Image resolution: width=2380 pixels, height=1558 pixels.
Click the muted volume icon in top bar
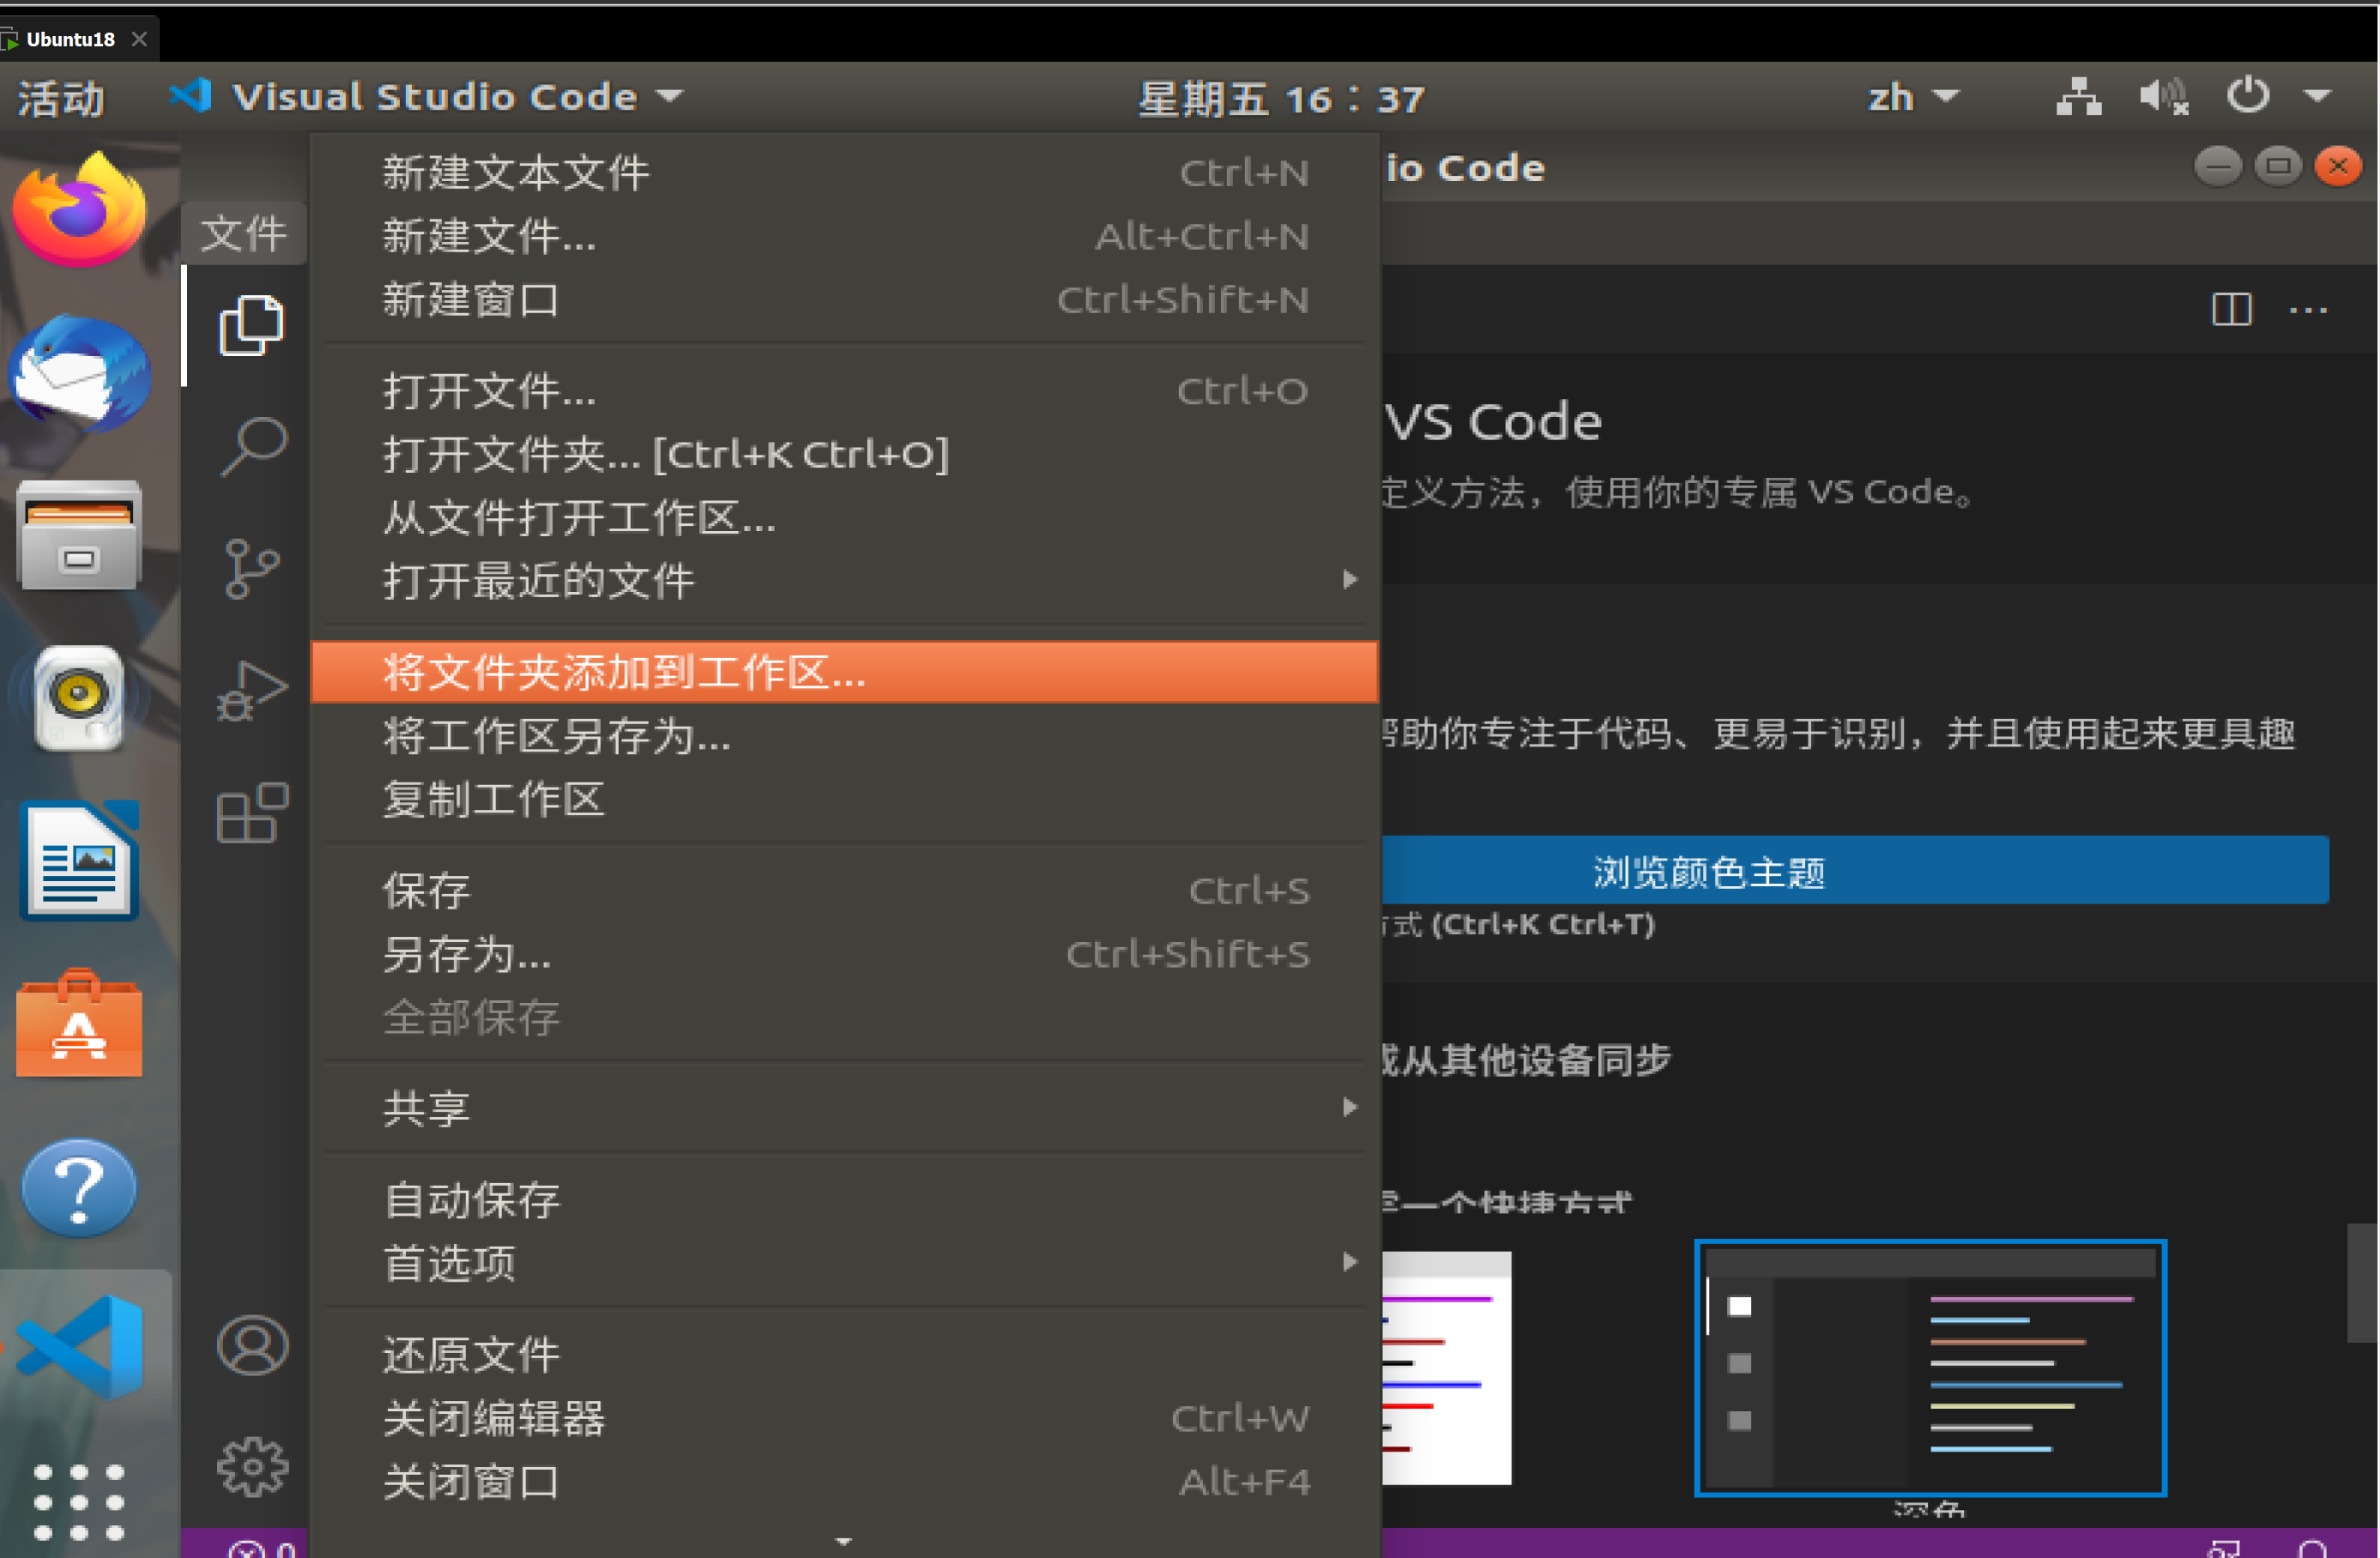(x=2164, y=97)
